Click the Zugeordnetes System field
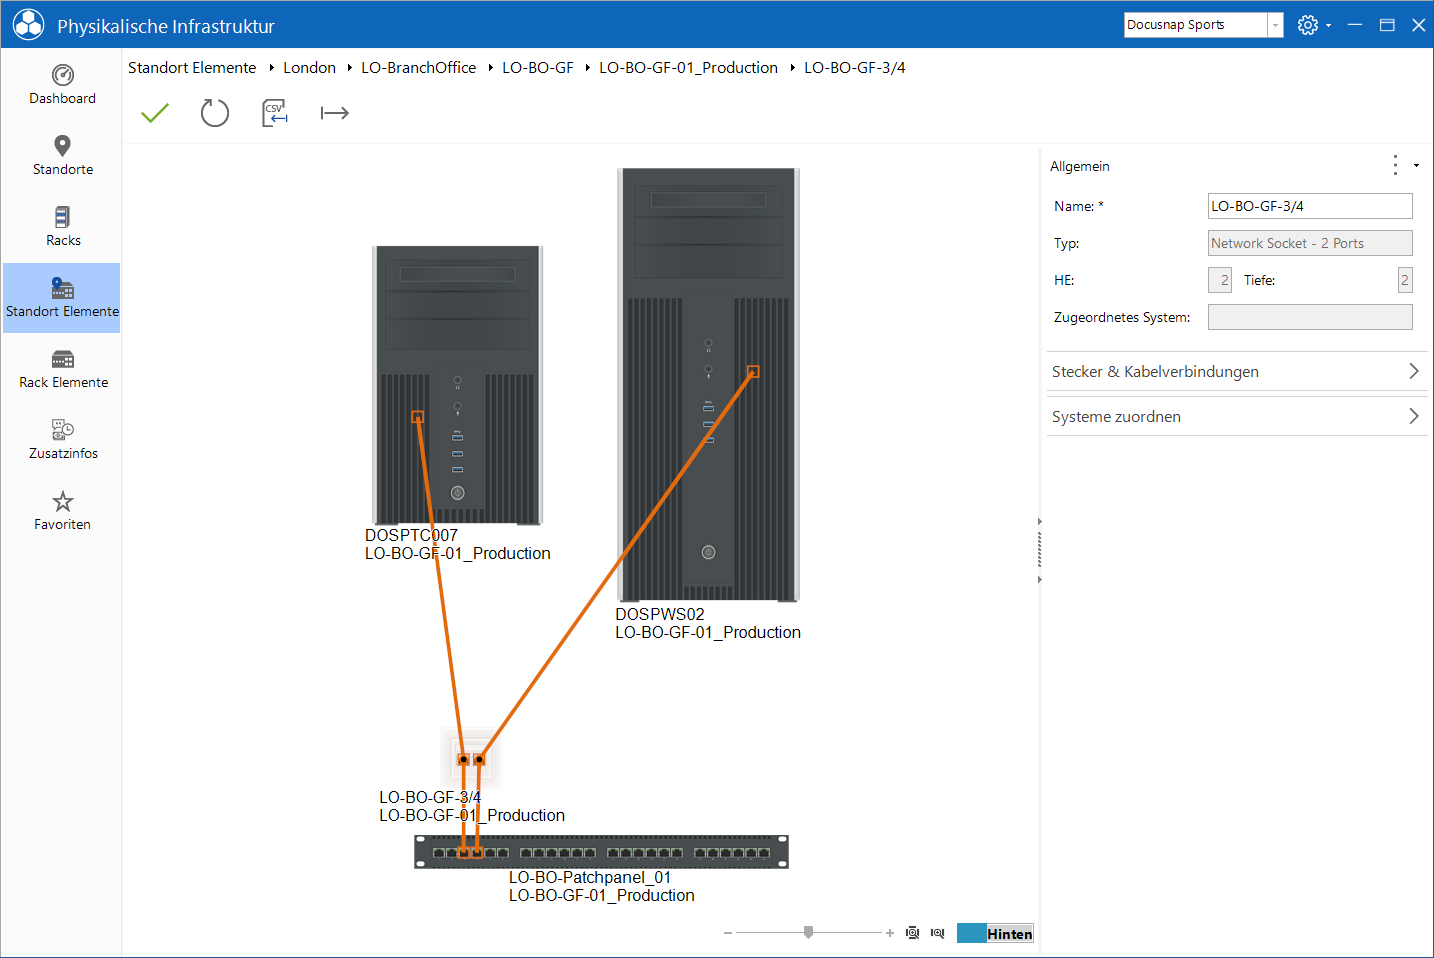This screenshot has height=958, width=1434. click(1310, 317)
